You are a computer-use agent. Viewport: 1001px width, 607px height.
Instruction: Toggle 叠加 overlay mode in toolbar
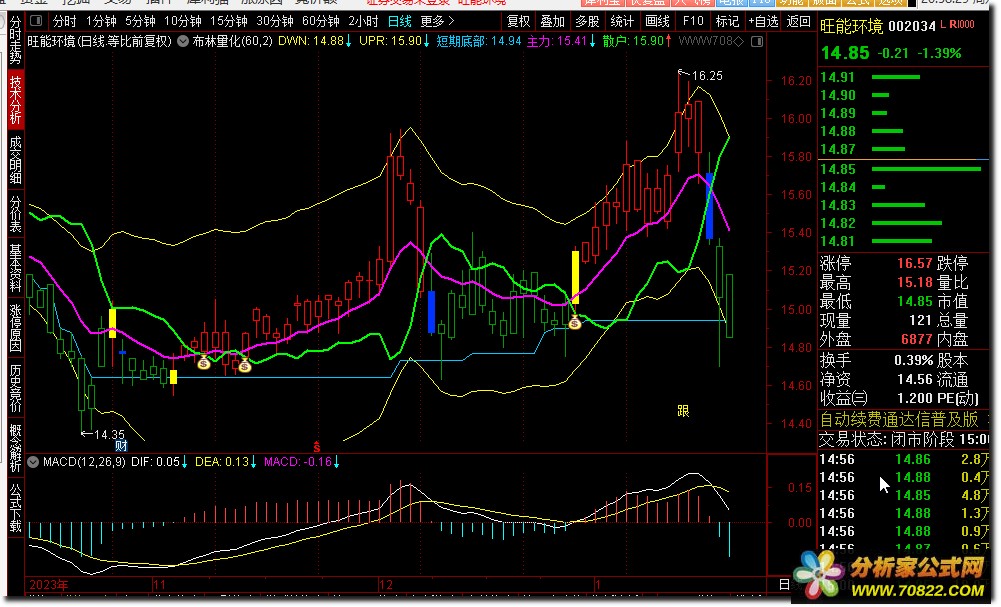(x=553, y=21)
